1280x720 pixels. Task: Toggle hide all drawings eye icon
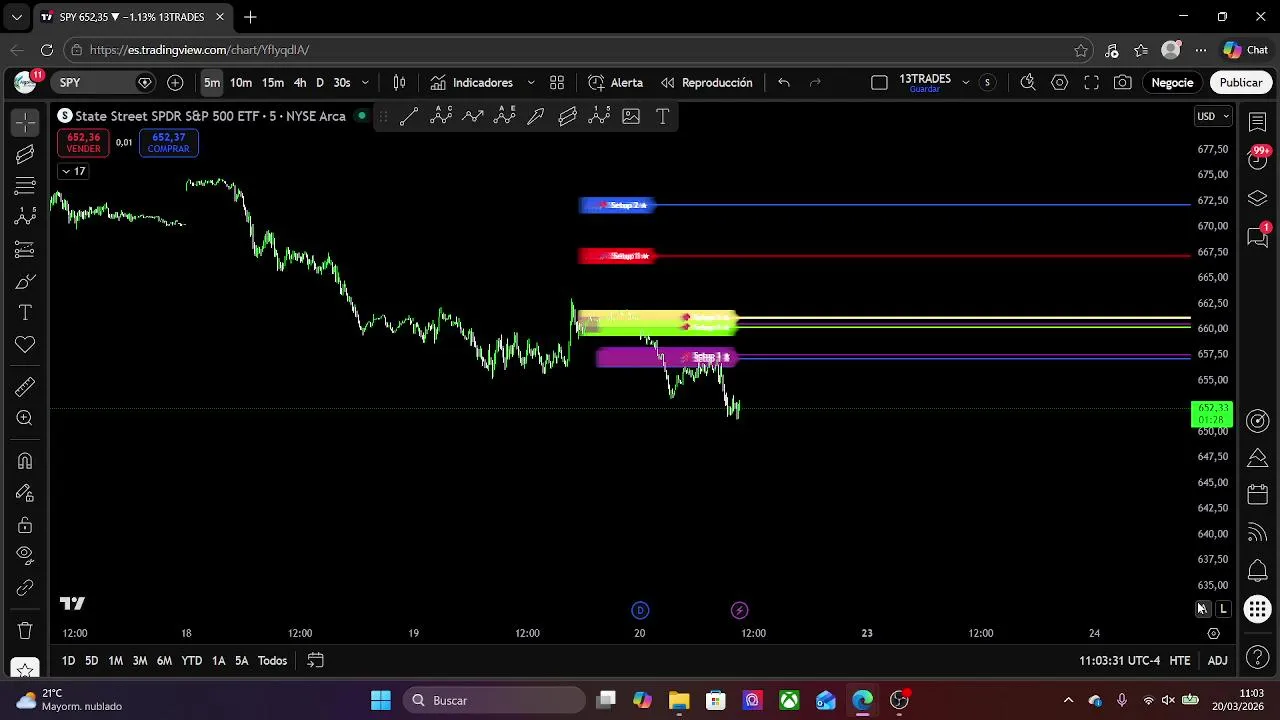pos(25,555)
